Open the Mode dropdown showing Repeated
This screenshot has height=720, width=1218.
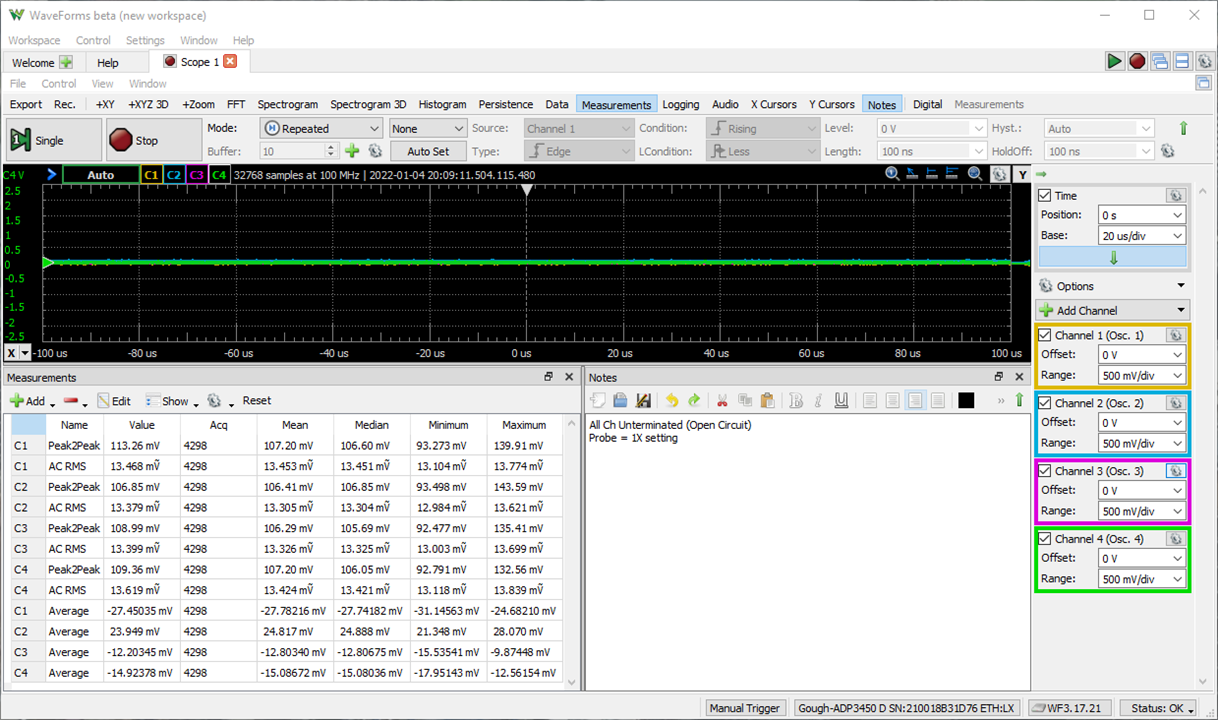coord(321,128)
